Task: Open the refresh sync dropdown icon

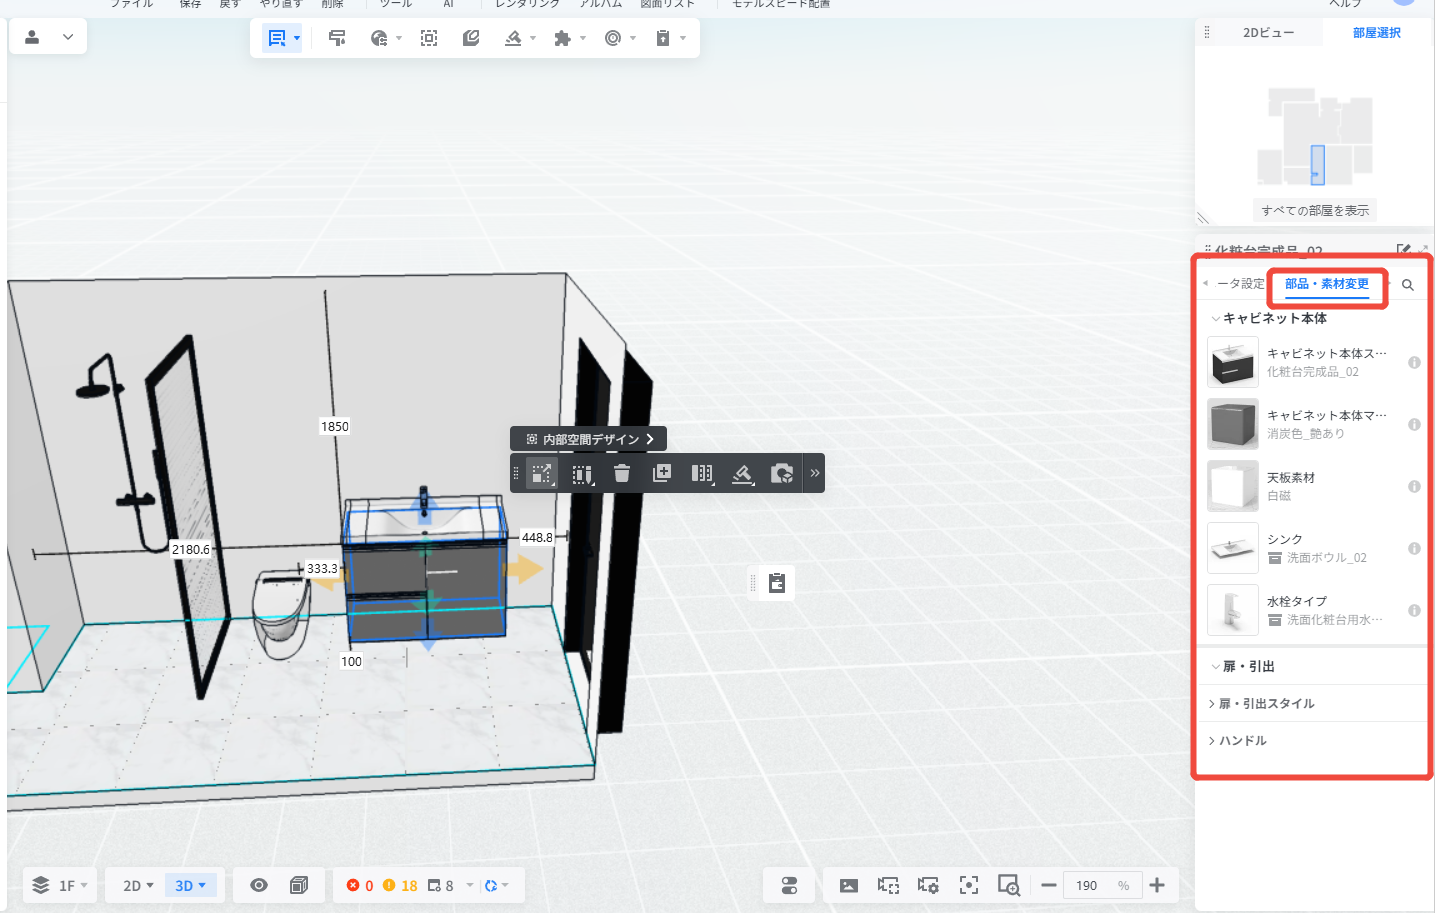Action: point(496,886)
